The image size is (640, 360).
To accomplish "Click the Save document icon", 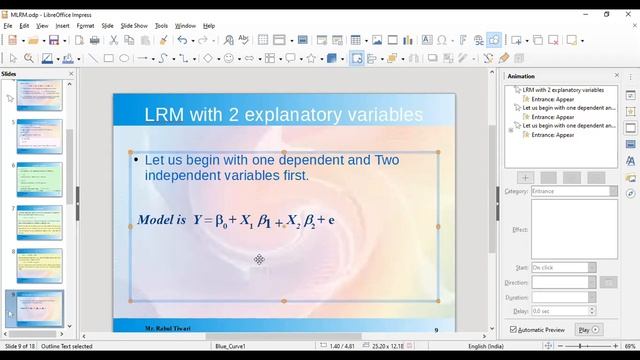I will (53, 40).
